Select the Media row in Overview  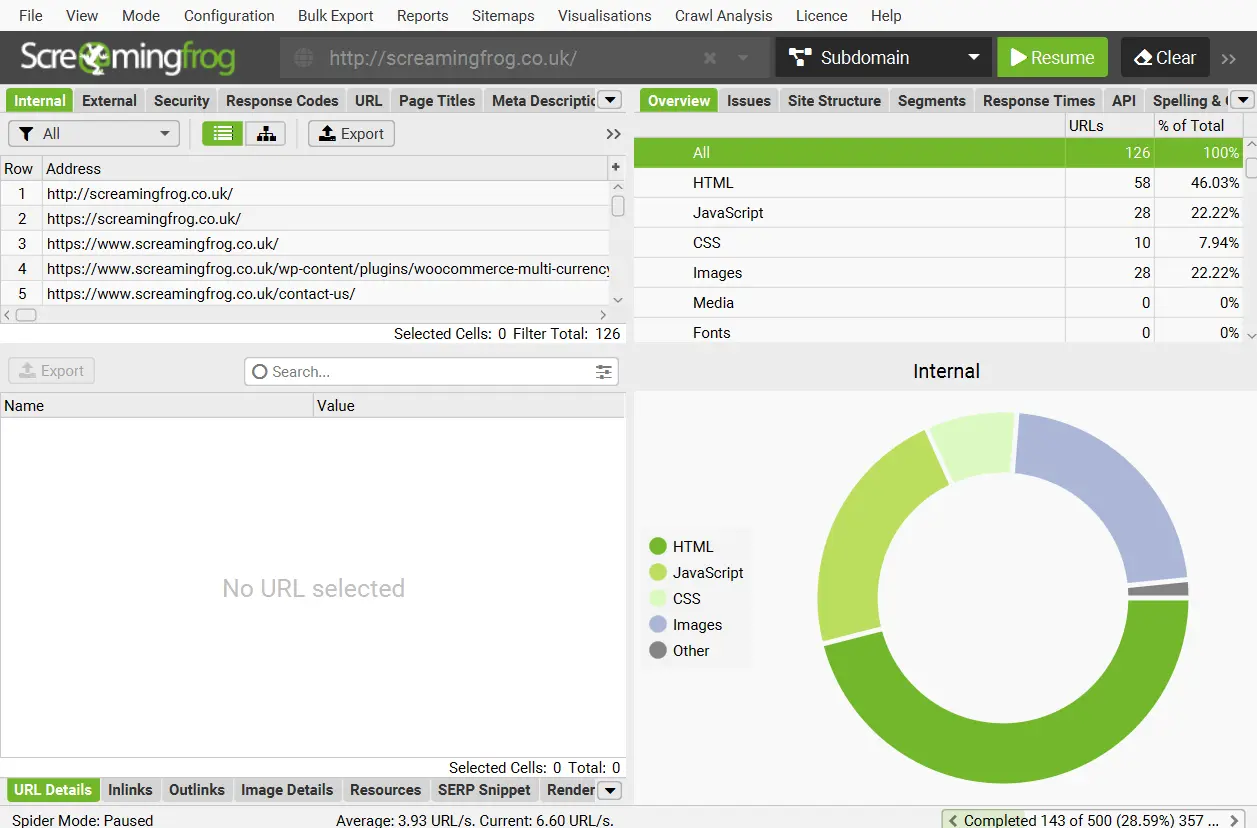click(x=938, y=303)
